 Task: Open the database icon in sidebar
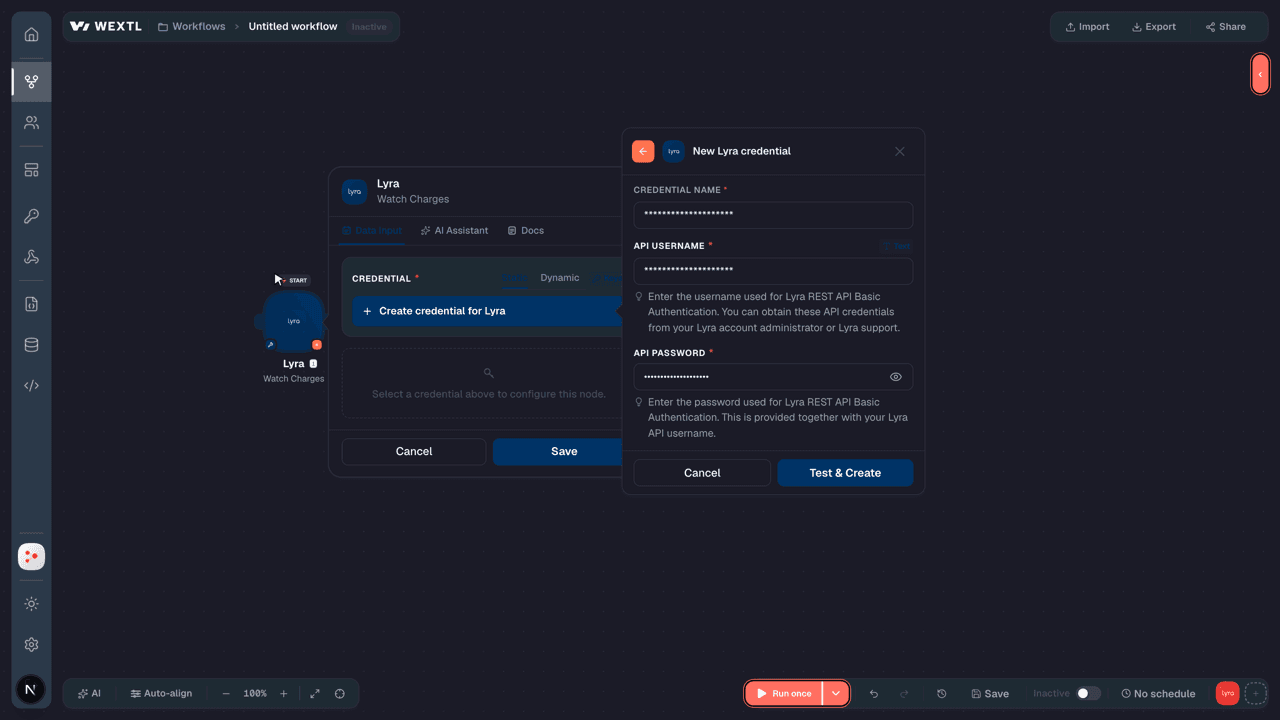tap(31, 345)
